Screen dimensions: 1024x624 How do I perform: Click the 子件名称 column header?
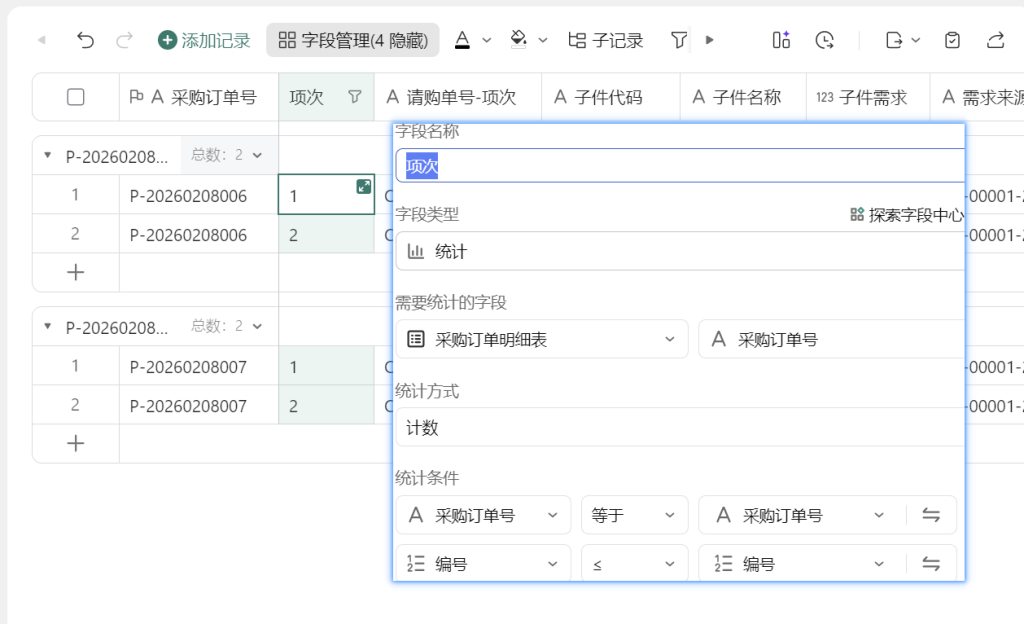pyautogui.click(x=743, y=97)
